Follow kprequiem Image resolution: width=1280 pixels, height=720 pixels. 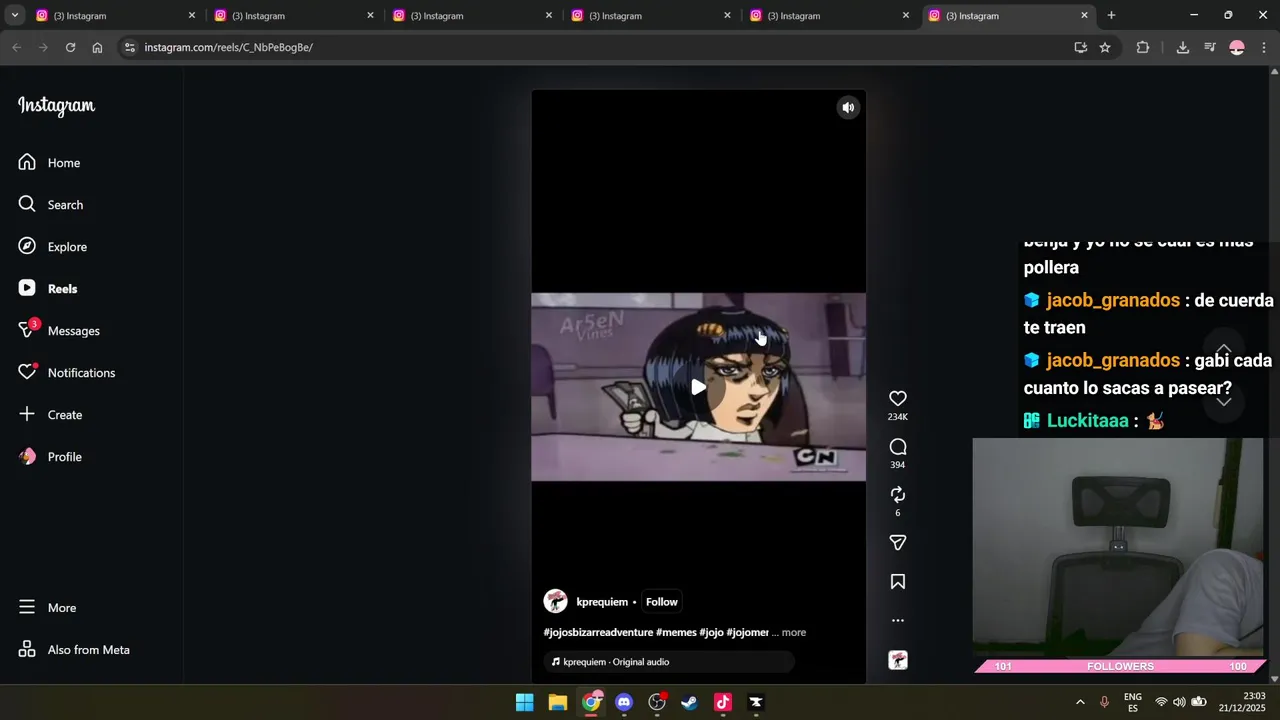(661, 602)
